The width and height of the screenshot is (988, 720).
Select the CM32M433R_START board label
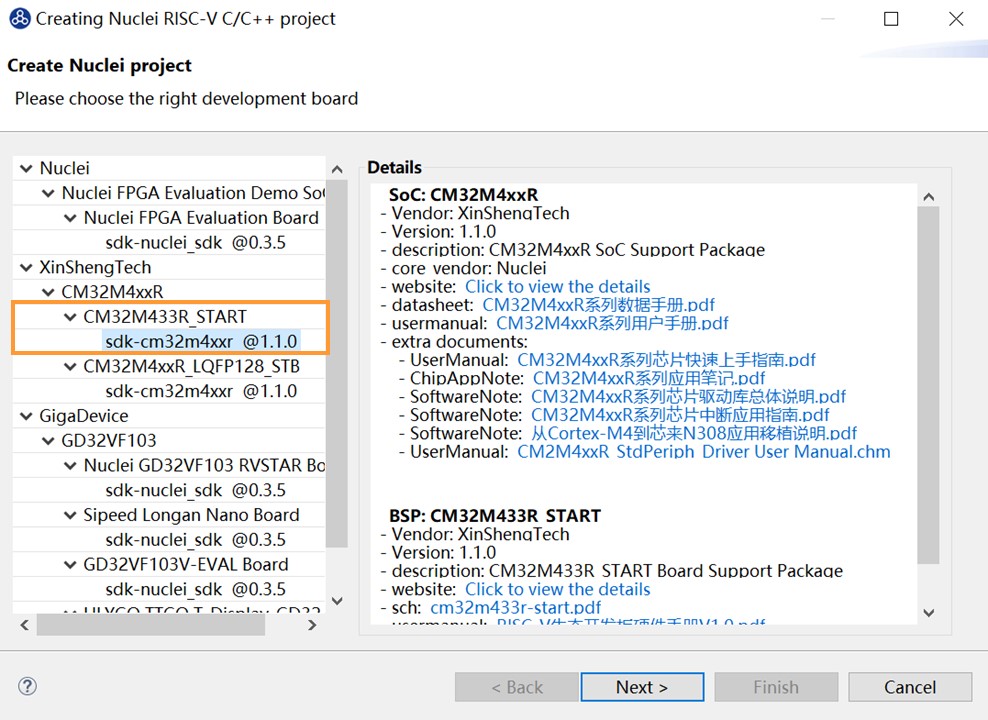(165, 317)
